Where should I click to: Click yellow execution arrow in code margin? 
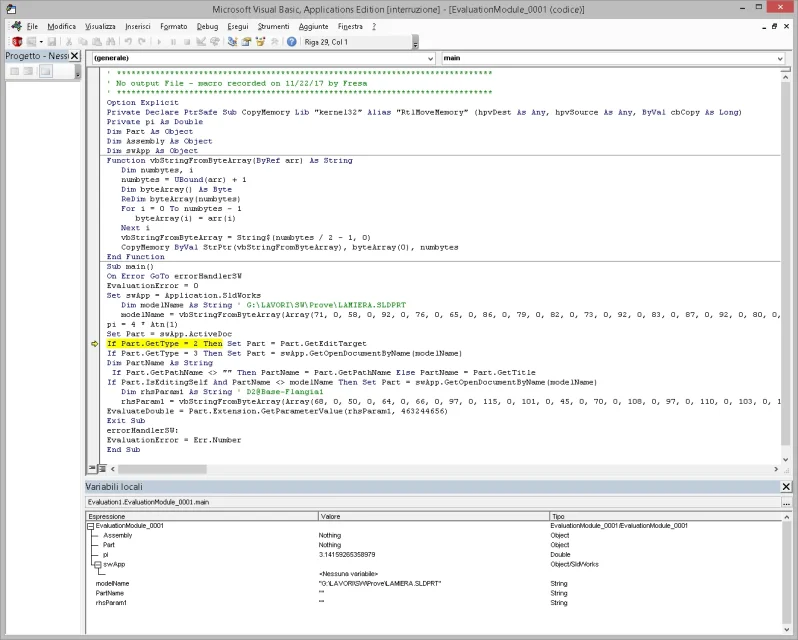click(94, 344)
